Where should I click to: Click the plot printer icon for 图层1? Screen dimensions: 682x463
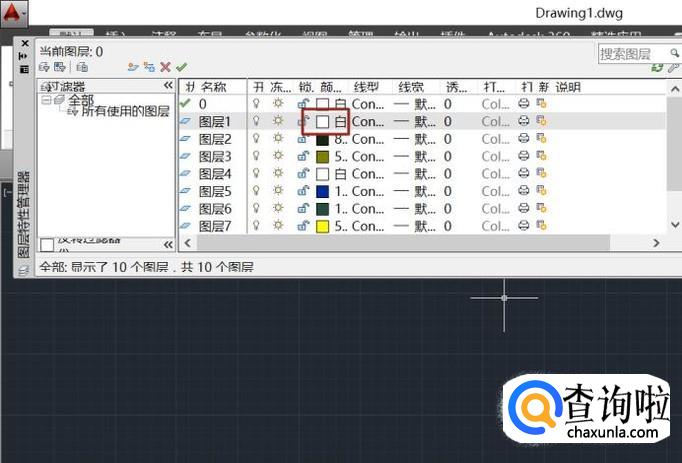point(524,121)
